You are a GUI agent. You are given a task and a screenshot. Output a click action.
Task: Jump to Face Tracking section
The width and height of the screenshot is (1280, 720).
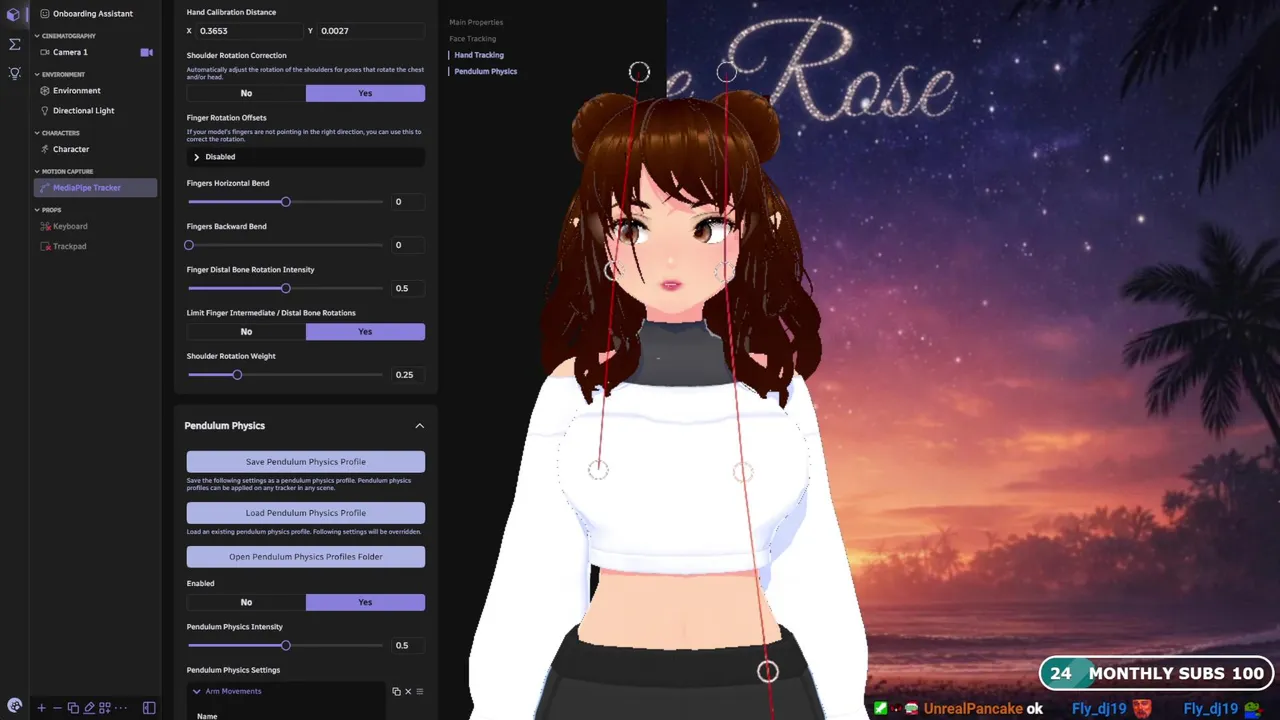point(472,39)
